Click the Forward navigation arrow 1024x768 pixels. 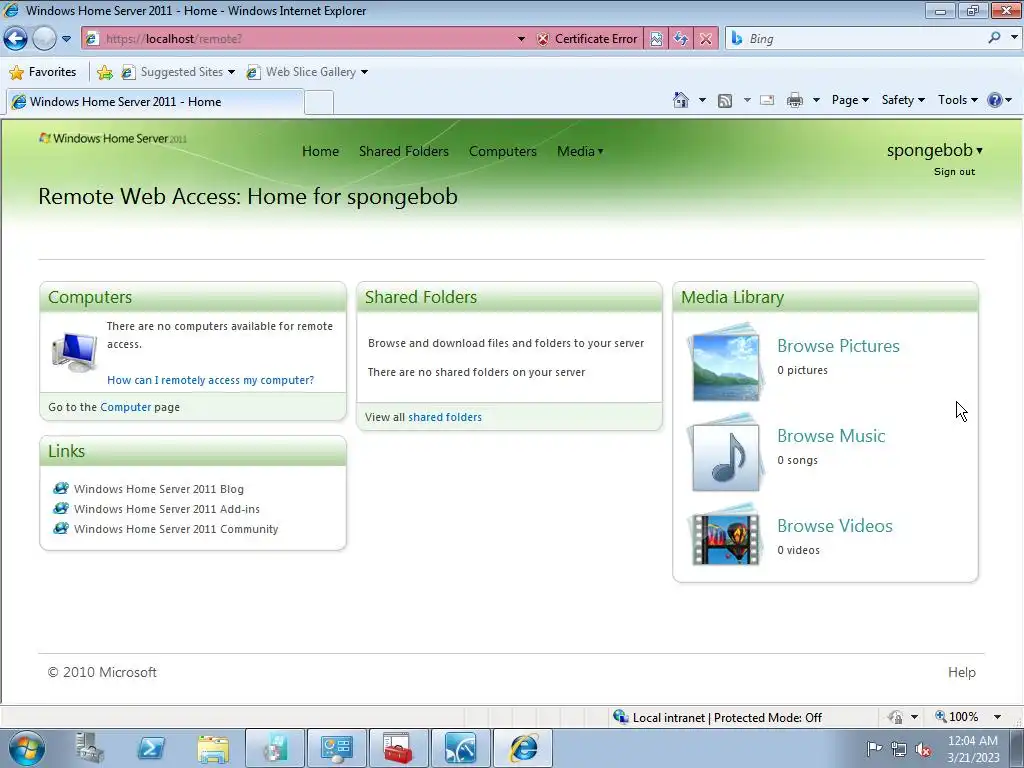(44, 39)
